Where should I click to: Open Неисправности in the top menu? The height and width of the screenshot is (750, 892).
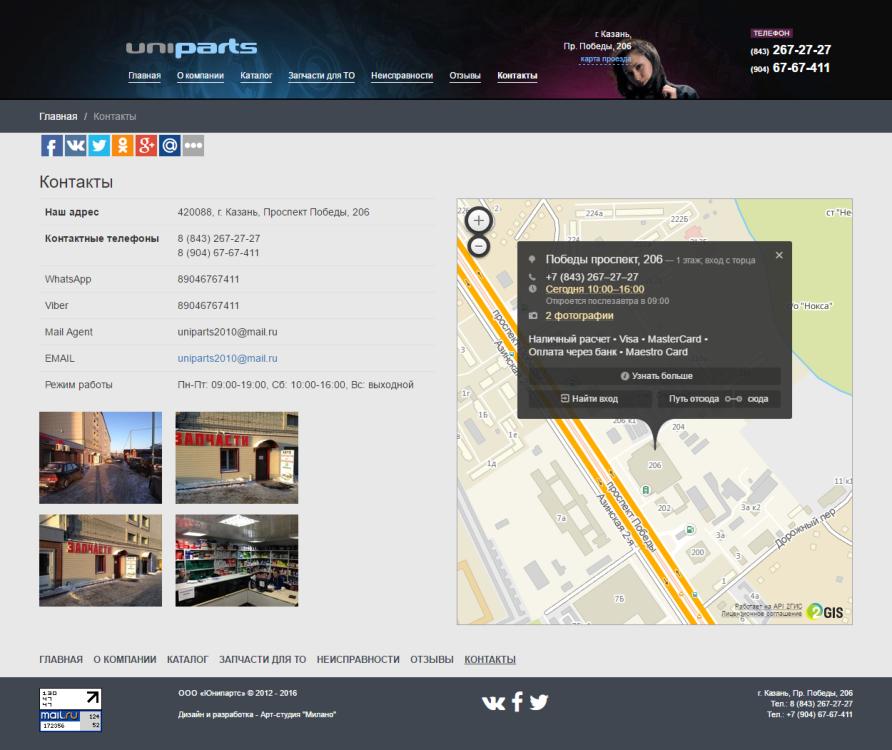coord(401,76)
